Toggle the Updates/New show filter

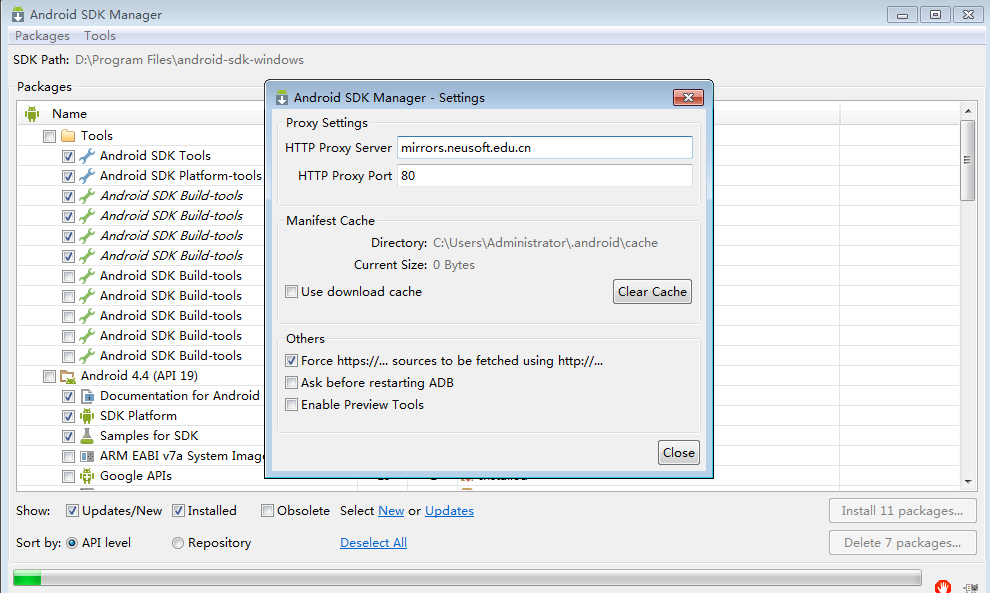click(73, 511)
